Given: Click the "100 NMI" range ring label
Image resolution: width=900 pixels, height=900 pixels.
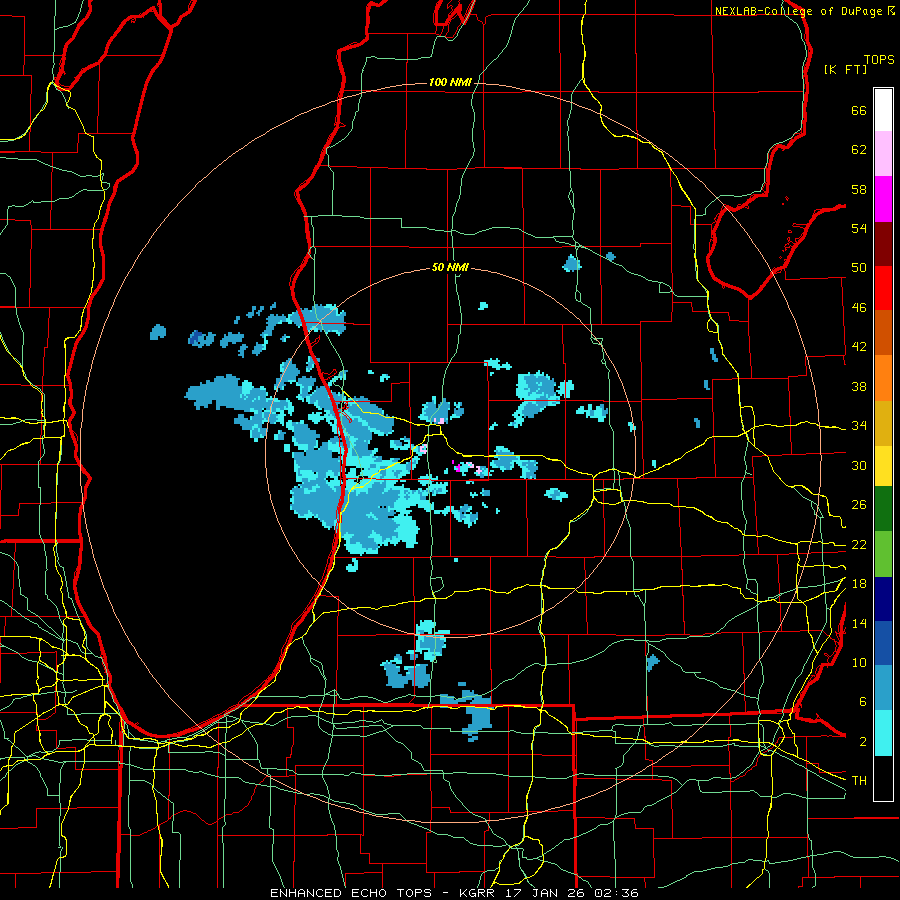Looking at the screenshot, I should 450,83.
